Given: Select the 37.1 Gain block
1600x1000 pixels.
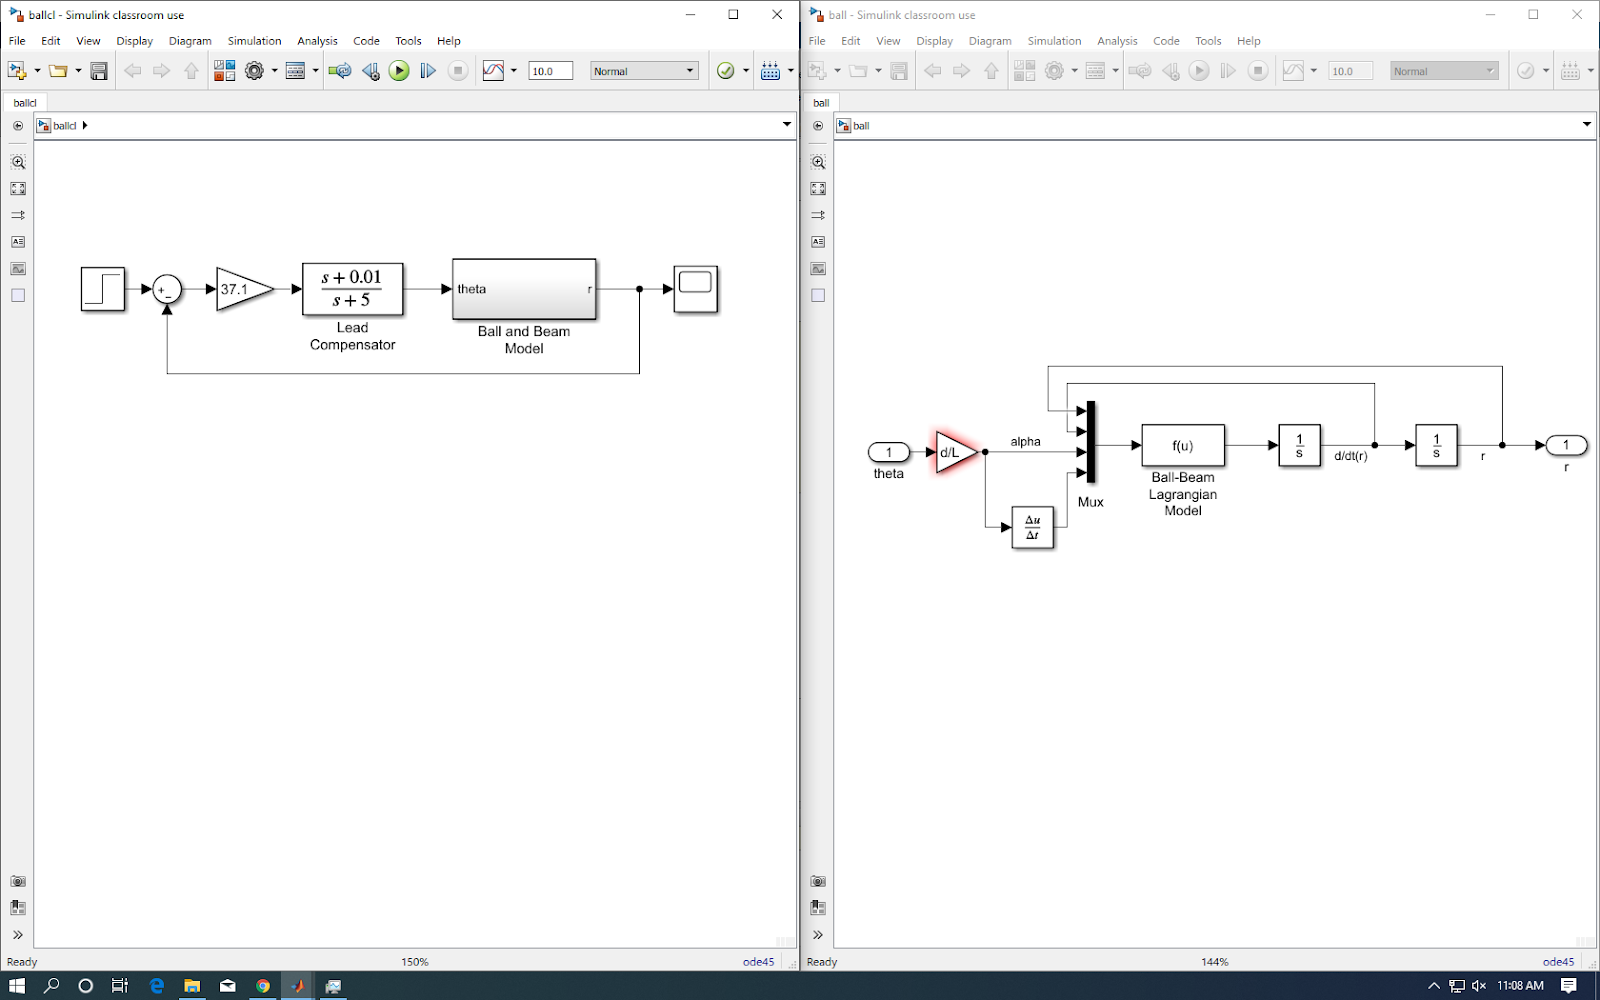Looking at the screenshot, I should 245,289.
